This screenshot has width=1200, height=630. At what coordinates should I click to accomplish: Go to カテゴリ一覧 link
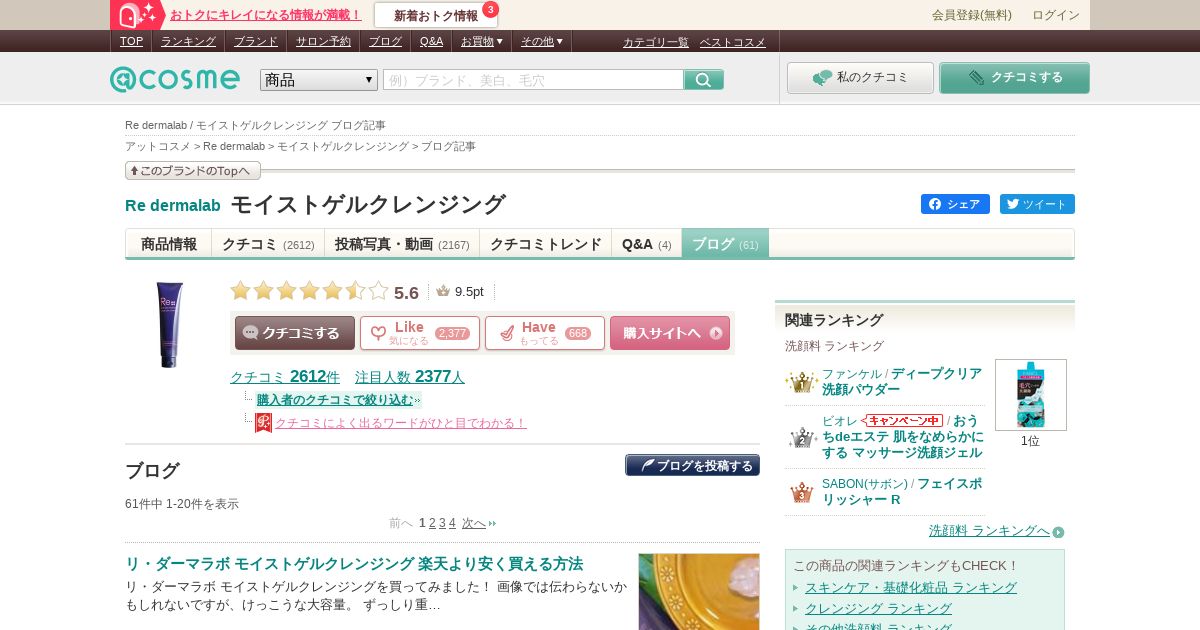click(x=656, y=42)
